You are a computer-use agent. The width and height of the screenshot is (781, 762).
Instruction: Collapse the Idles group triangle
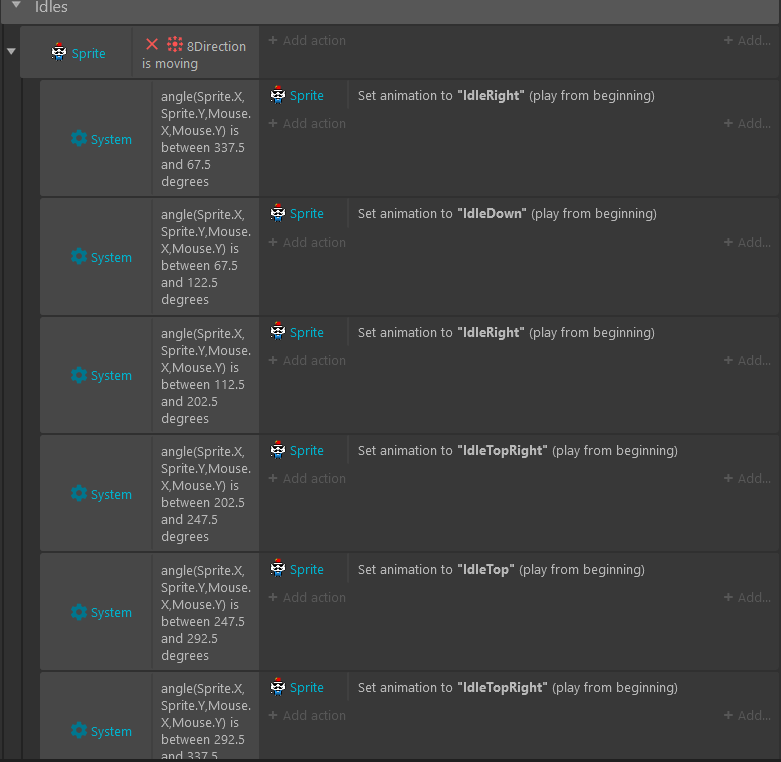point(16,5)
